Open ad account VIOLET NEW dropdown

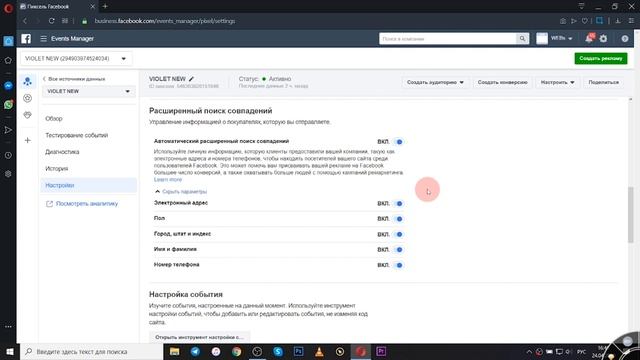coord(76,58)
